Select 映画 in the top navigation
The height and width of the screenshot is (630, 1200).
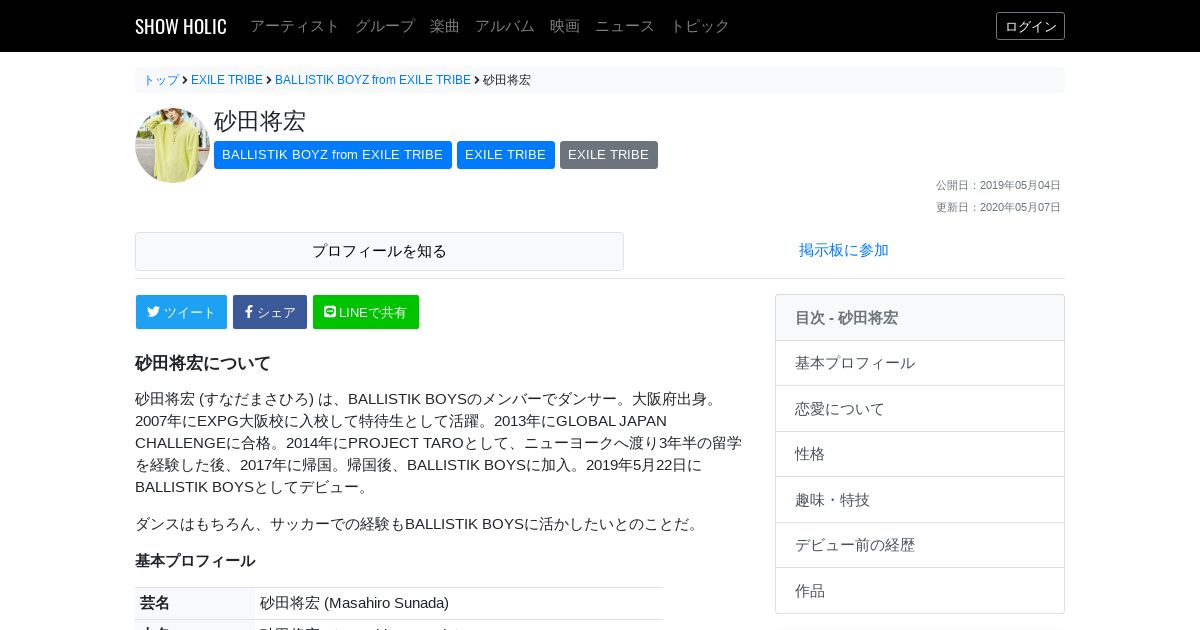[565, 26]
